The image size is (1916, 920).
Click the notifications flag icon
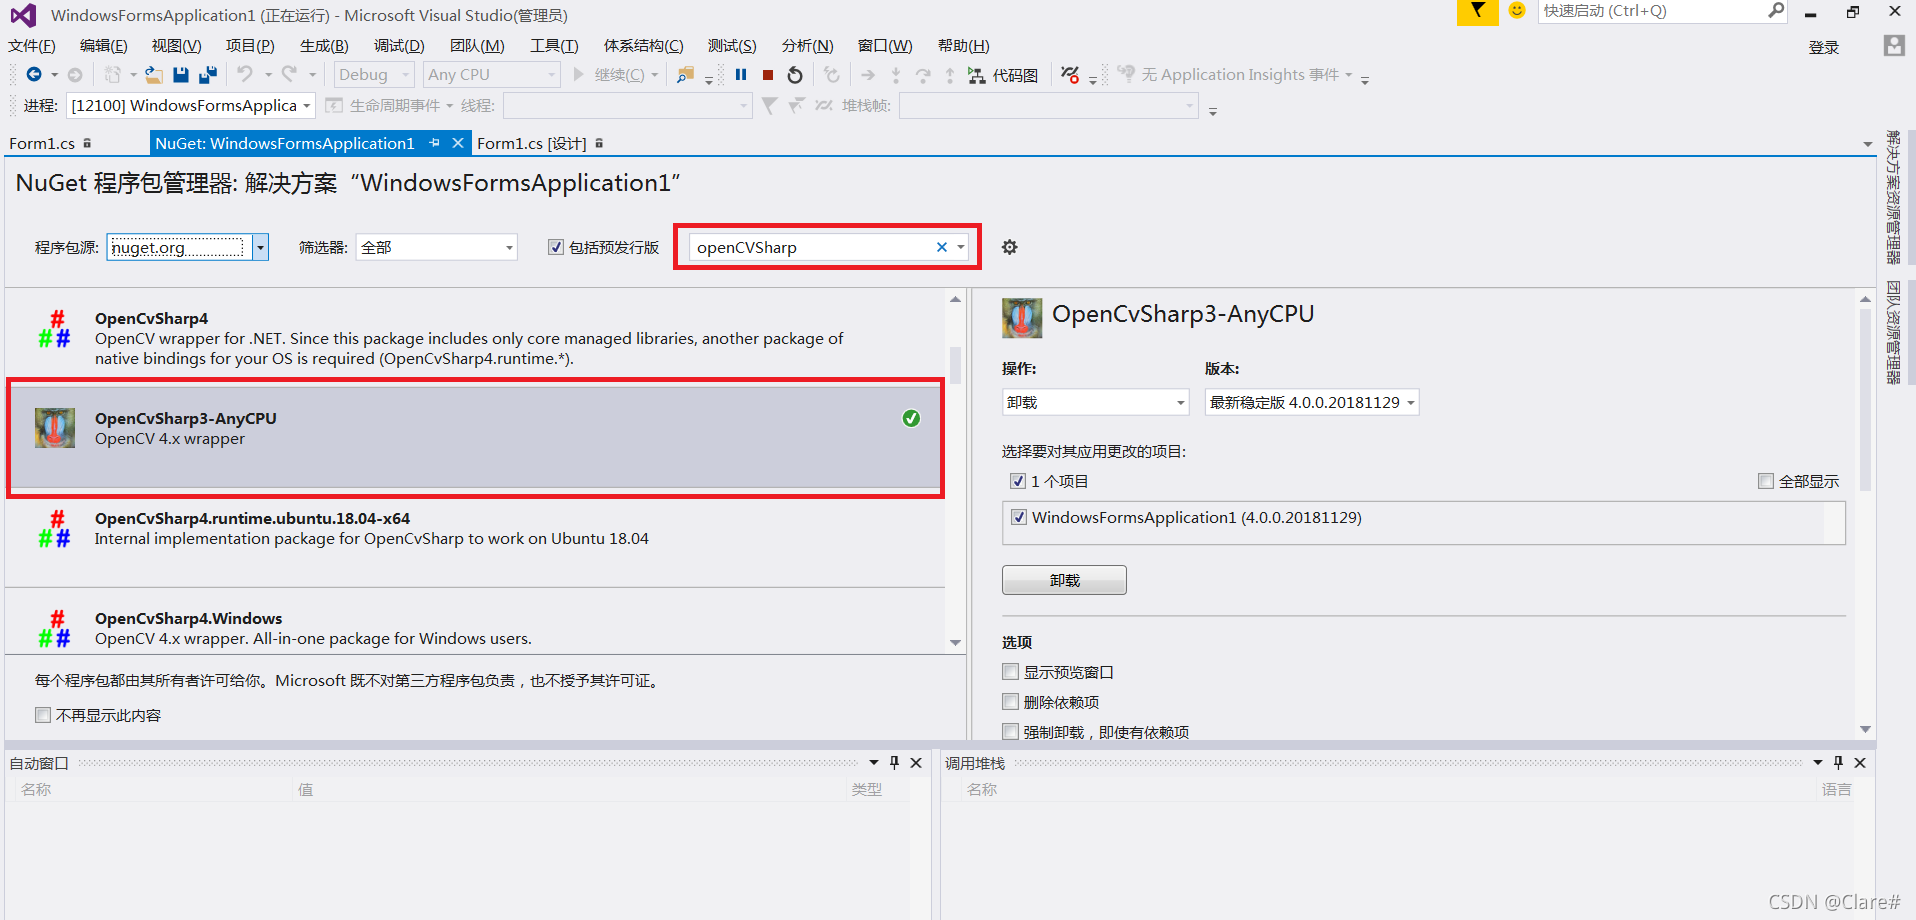point(1478,11)
